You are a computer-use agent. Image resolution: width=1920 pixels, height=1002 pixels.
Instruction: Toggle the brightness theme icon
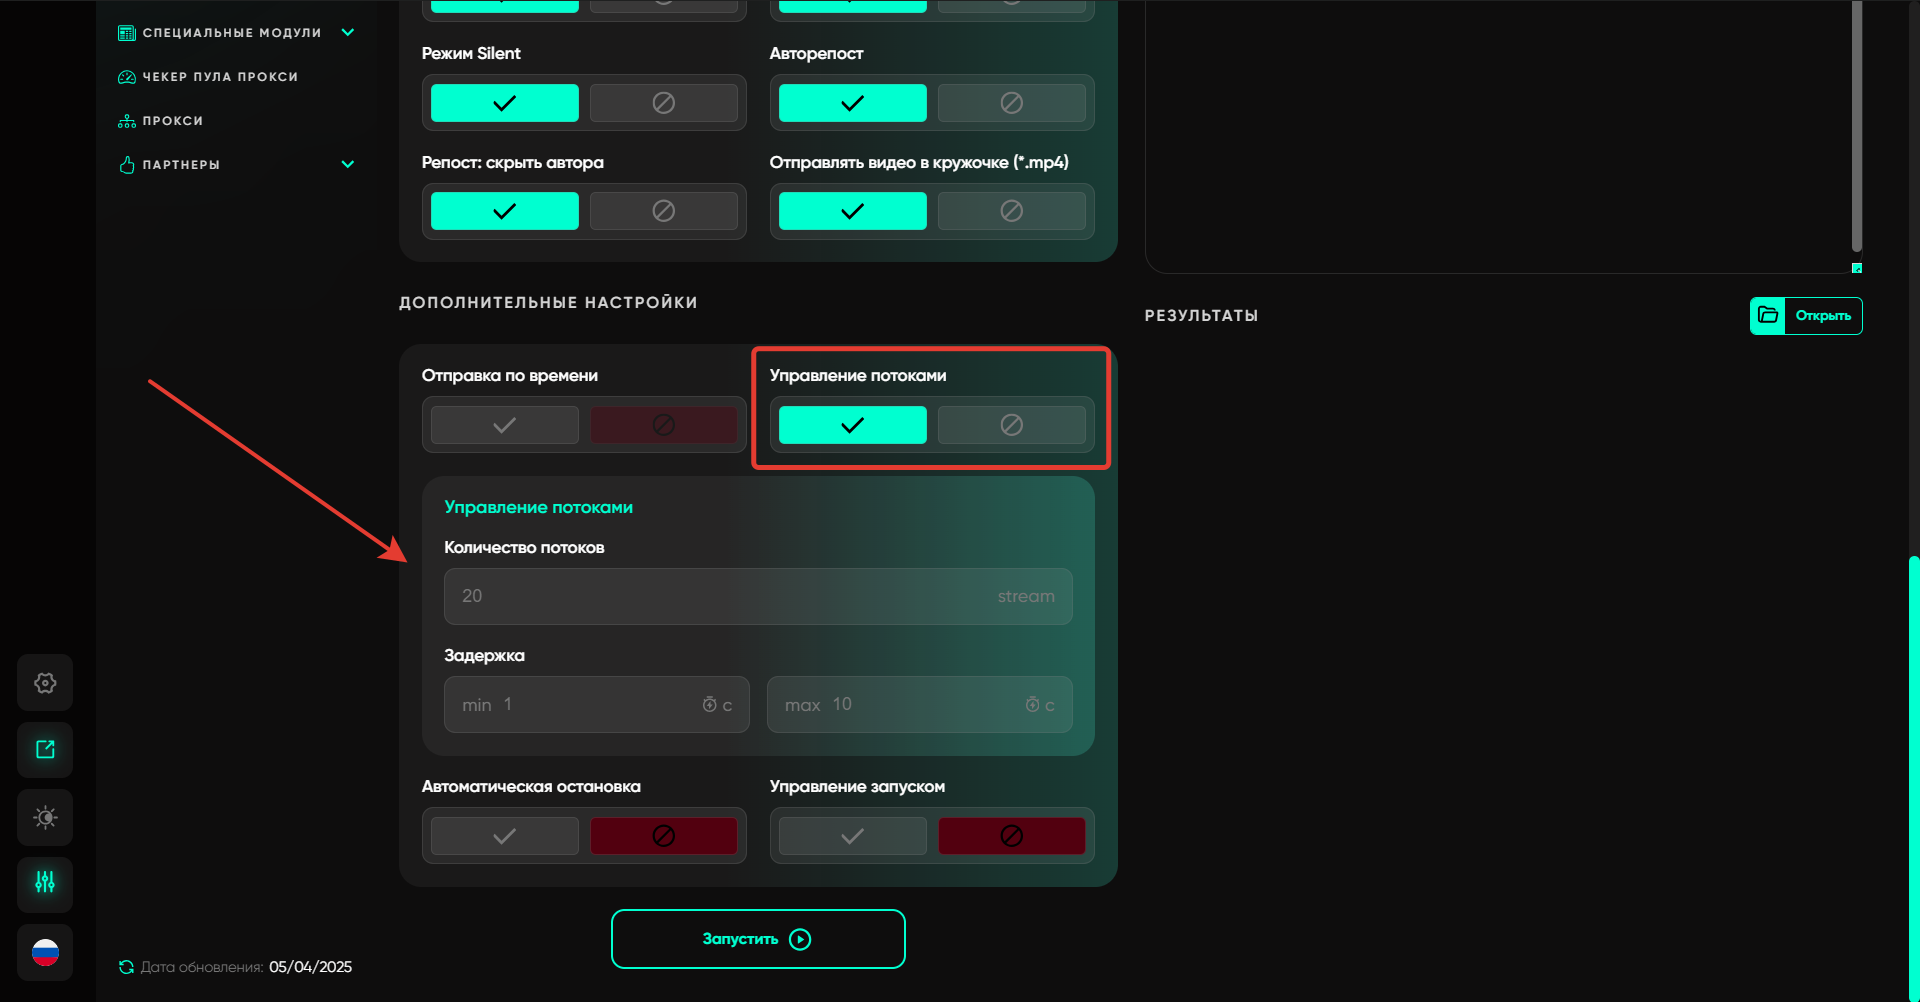click(x=45, y=818)
